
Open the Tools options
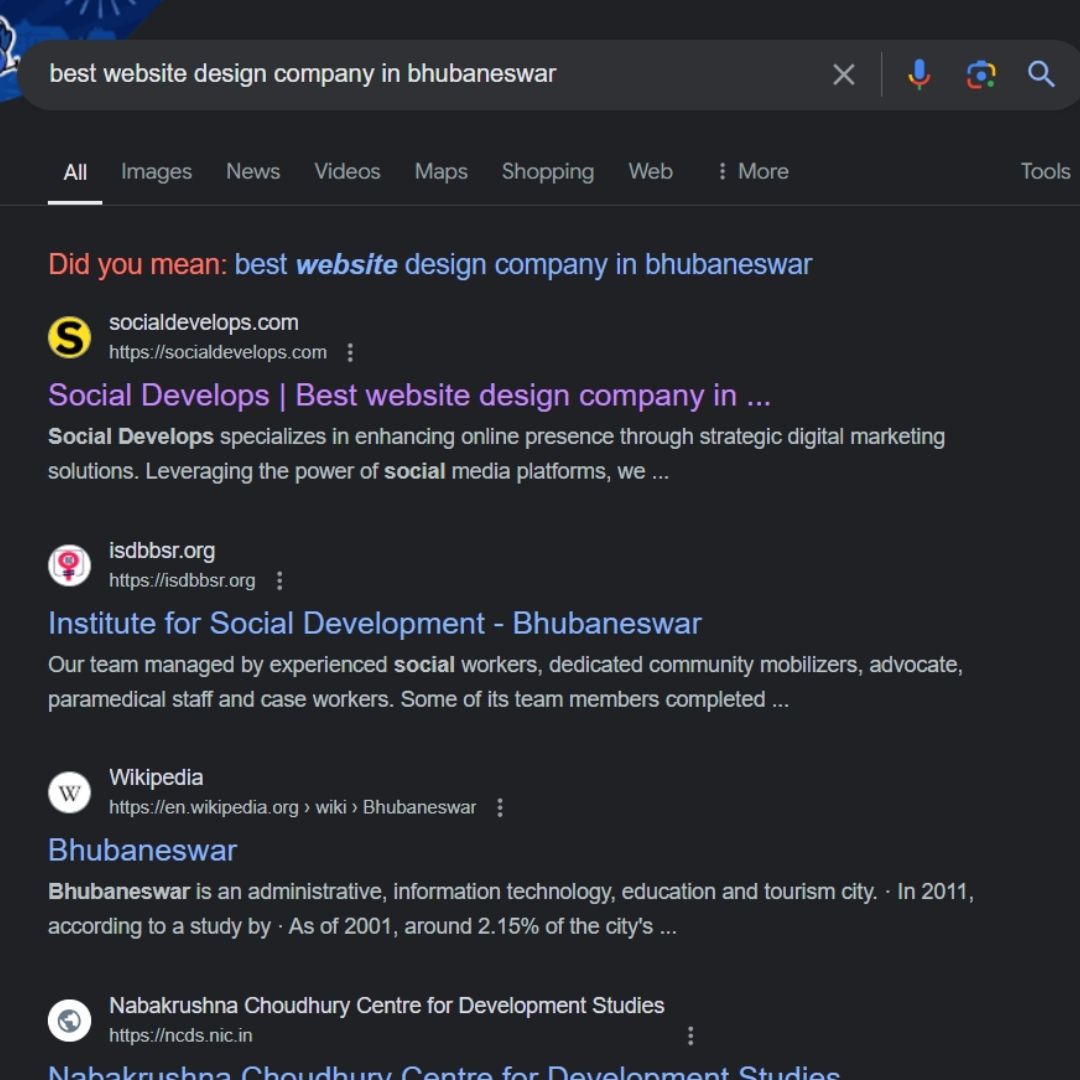pos(1045,171)
